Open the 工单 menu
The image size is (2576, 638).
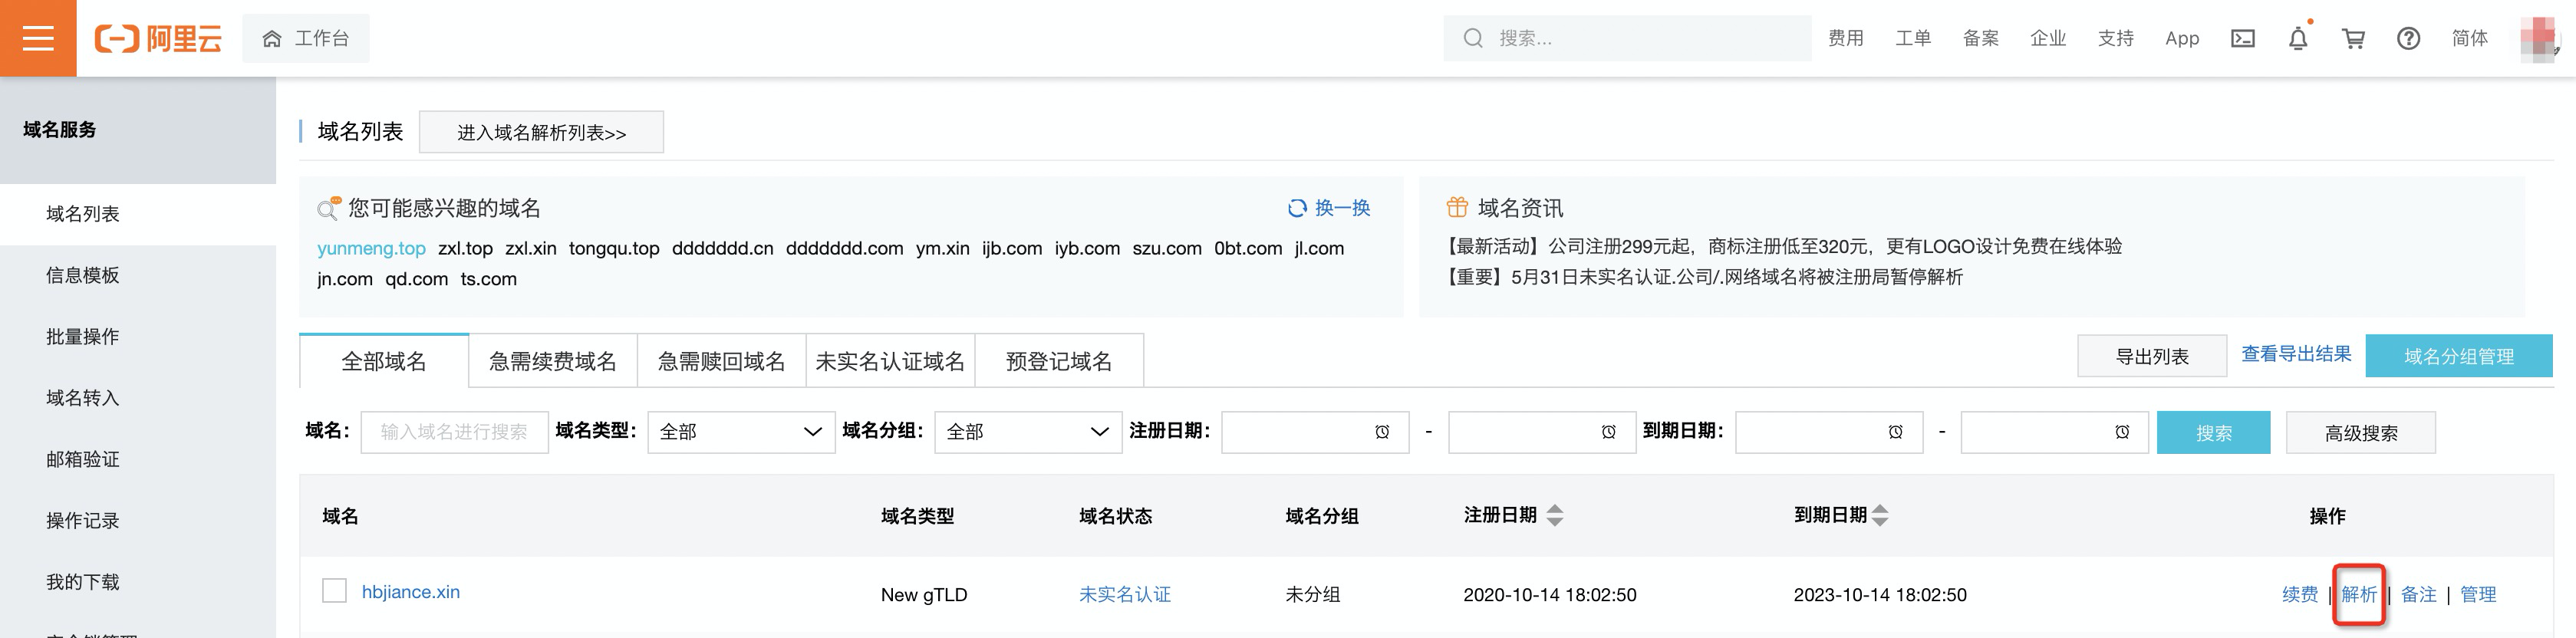tap(1913, 38)
